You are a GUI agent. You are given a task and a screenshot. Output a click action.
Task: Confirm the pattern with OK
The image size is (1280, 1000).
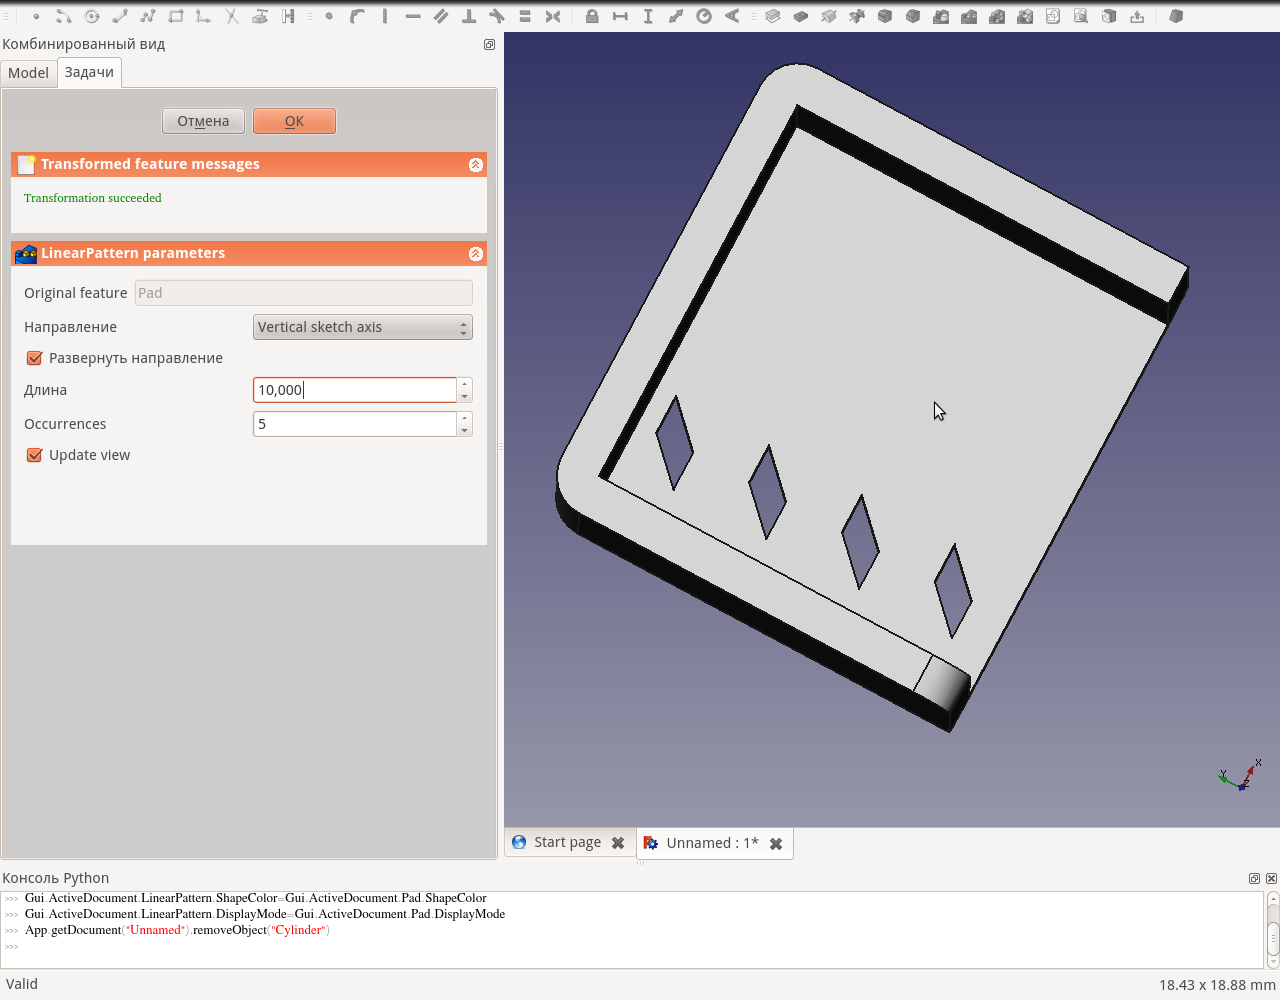click(294, 120)
